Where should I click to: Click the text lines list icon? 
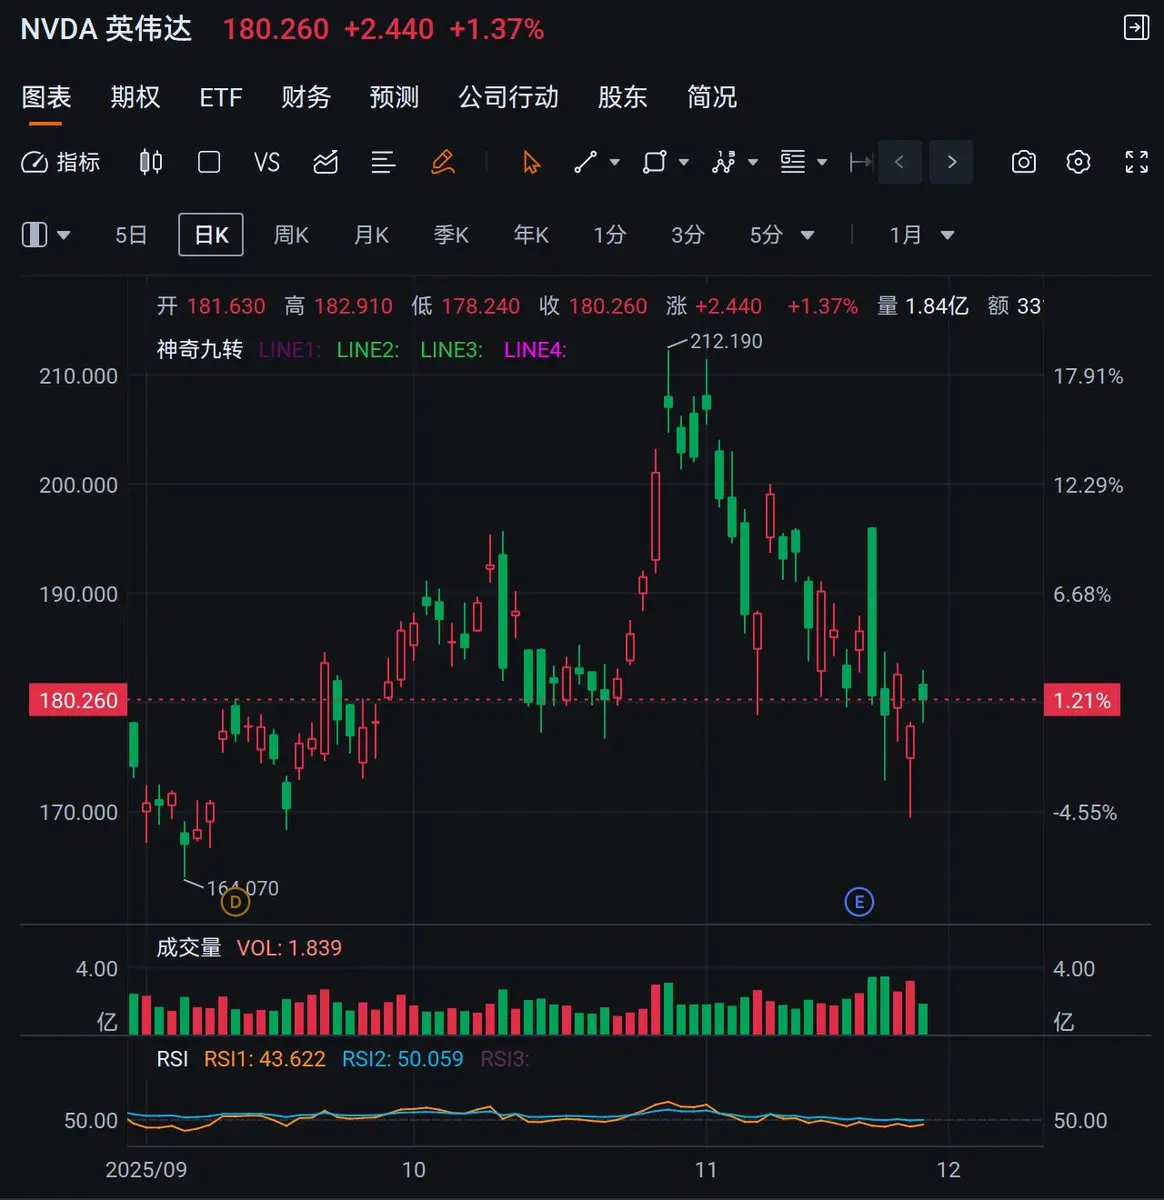coord(383,162)
